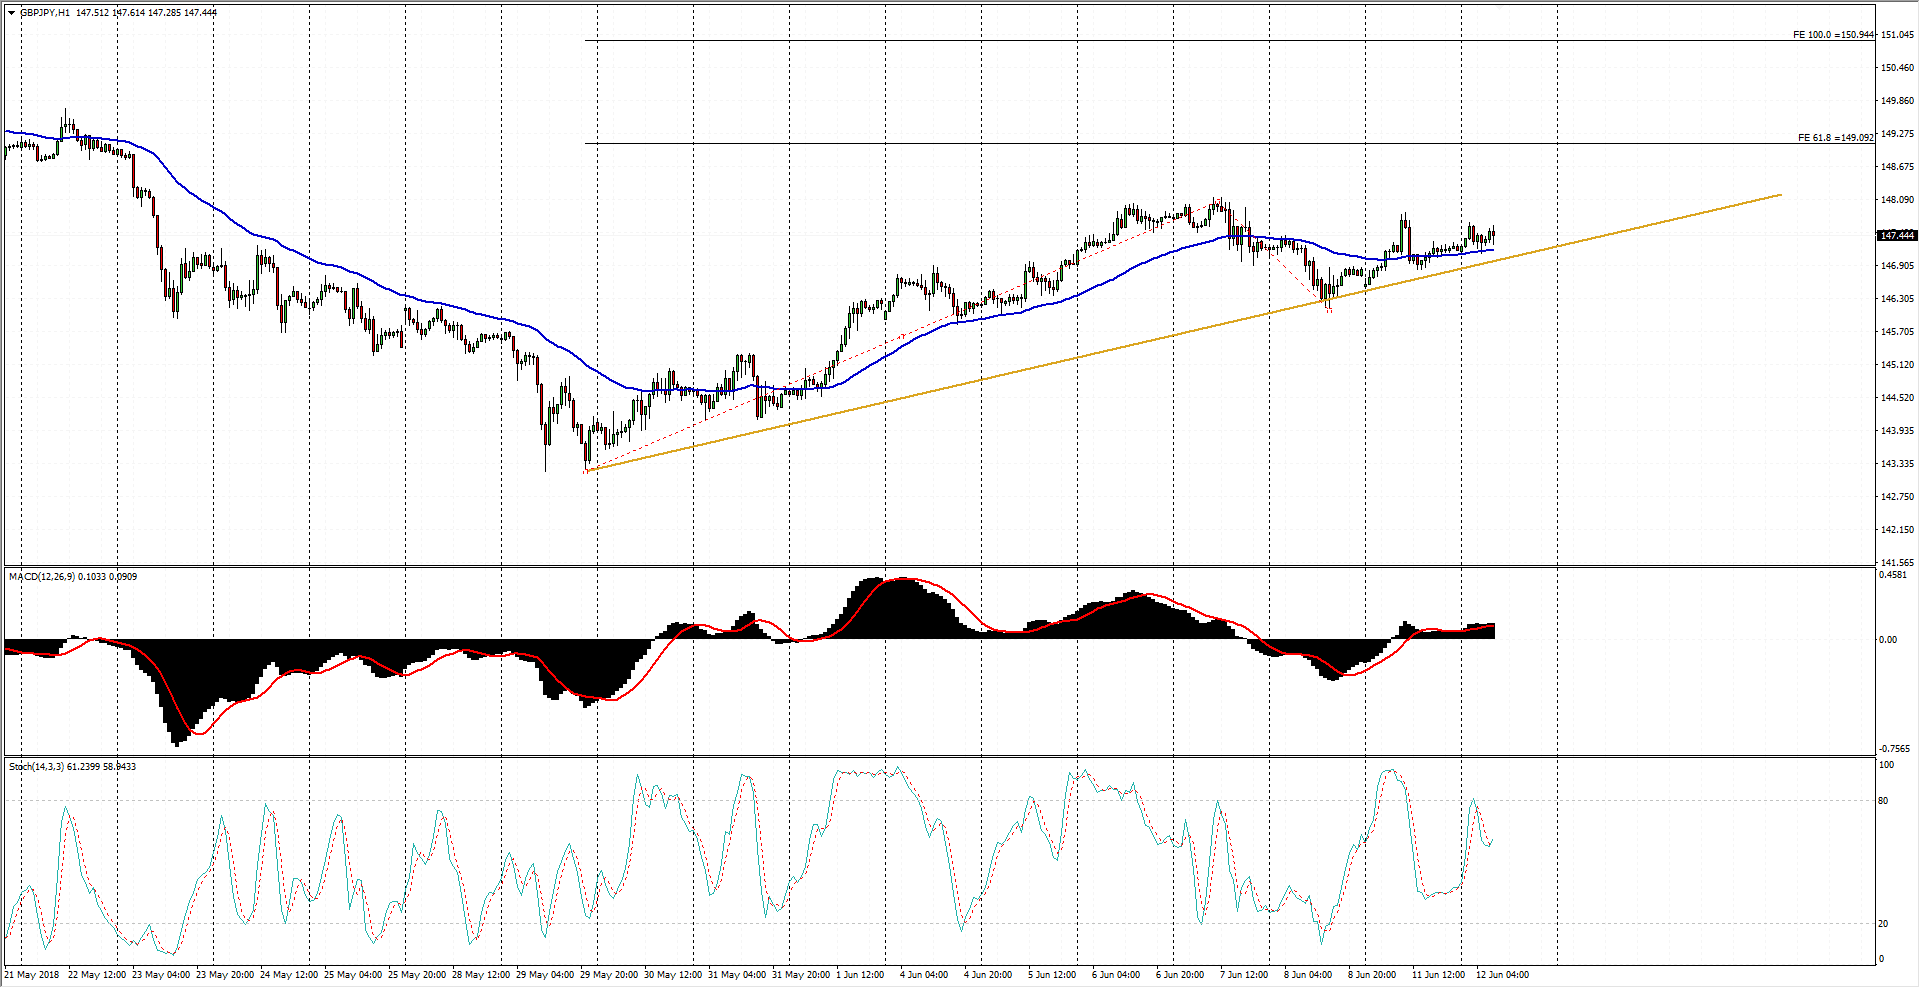Click the Stoch(14,3,3) indicator label
This screenshot has width=1920, height=988.
click(36, 767)
